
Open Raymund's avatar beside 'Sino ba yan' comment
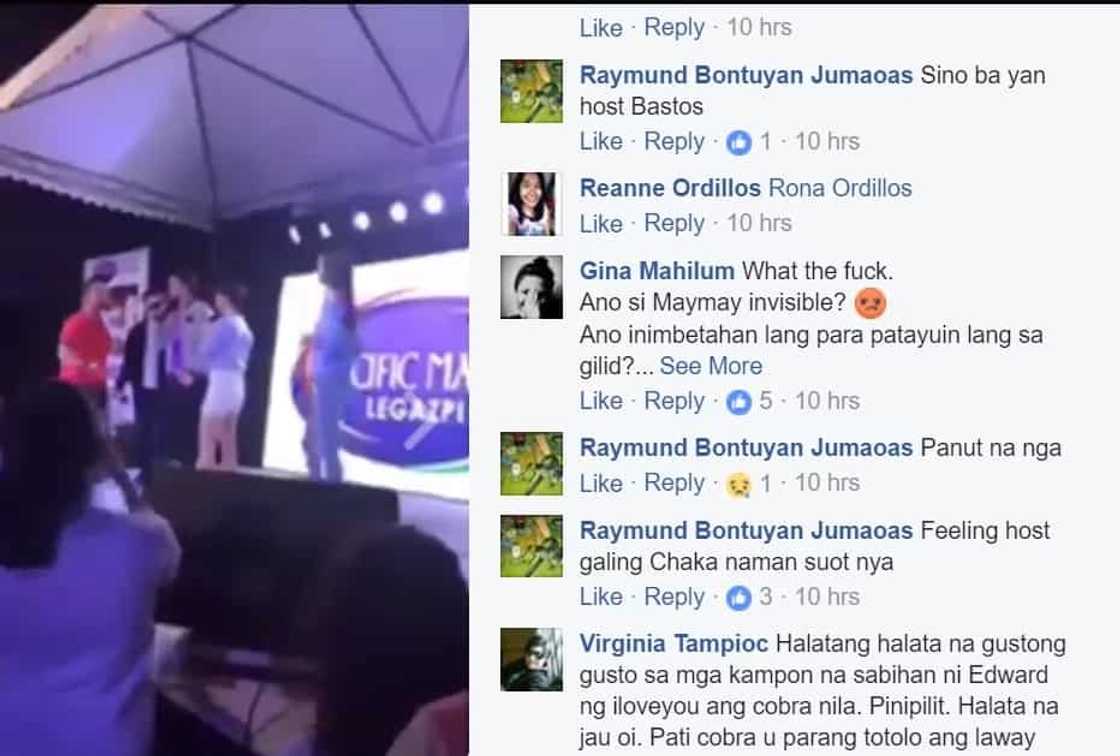pyautogui.click(x=531, y=91)
